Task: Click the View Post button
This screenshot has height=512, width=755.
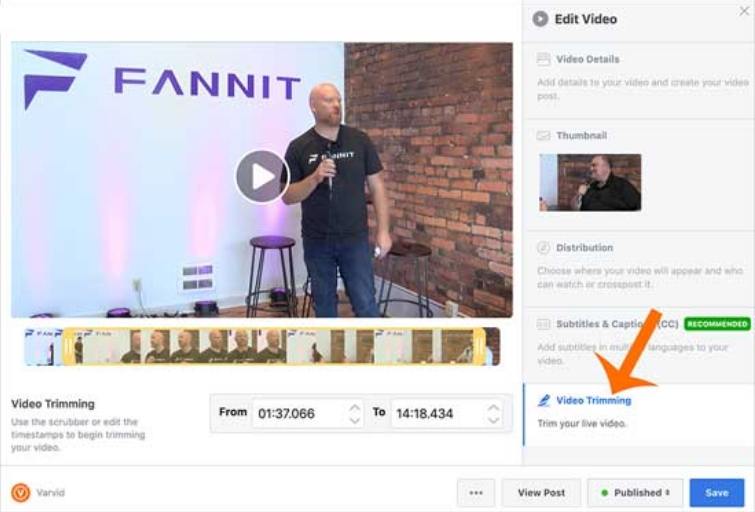Action: point(541,493)
